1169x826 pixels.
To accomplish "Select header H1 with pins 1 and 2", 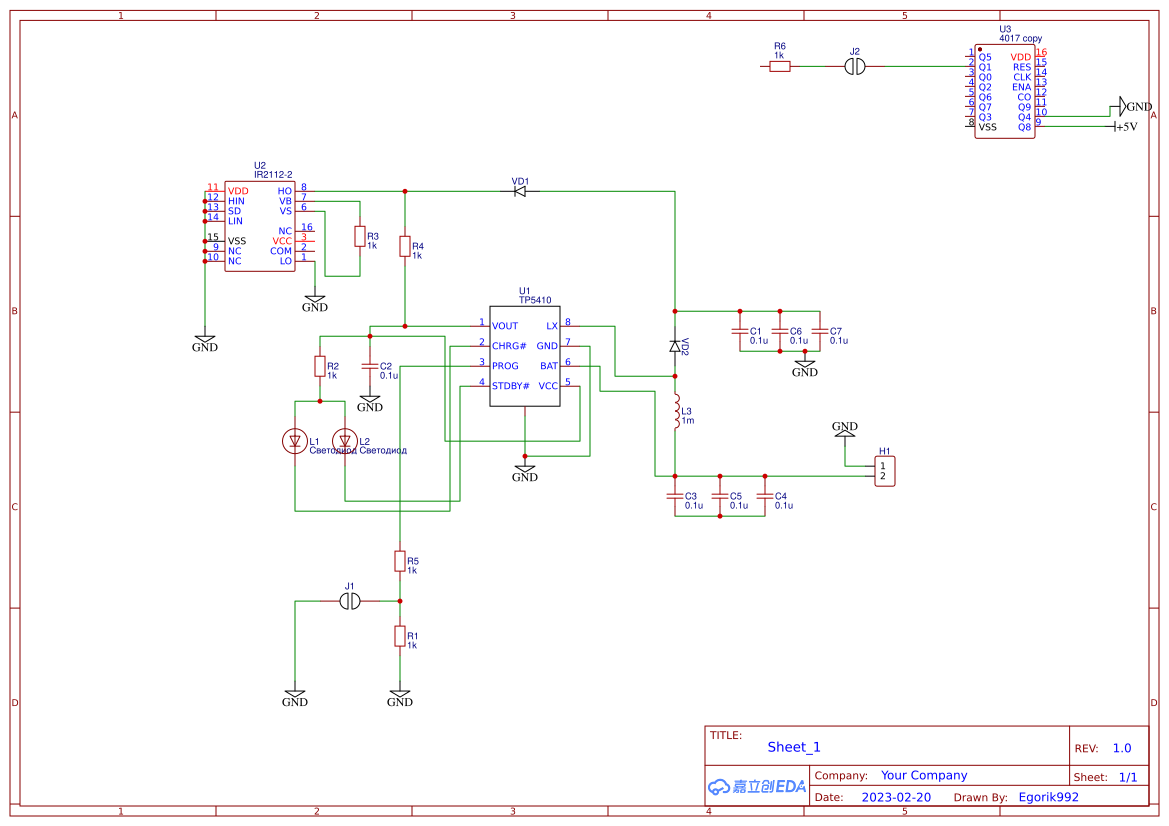I will pyautogui.click(x=884, y=470).
